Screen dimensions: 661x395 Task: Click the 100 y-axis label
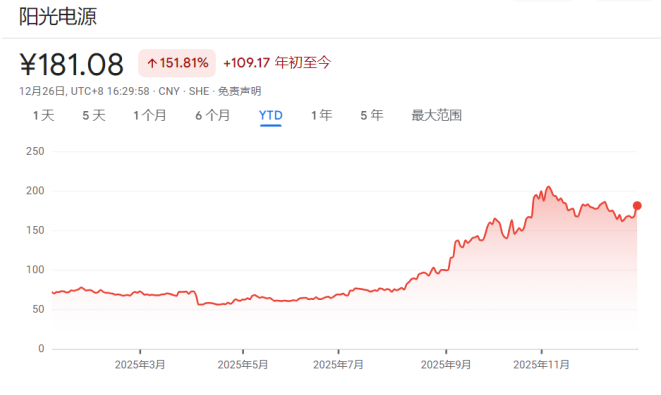[35, 270]
